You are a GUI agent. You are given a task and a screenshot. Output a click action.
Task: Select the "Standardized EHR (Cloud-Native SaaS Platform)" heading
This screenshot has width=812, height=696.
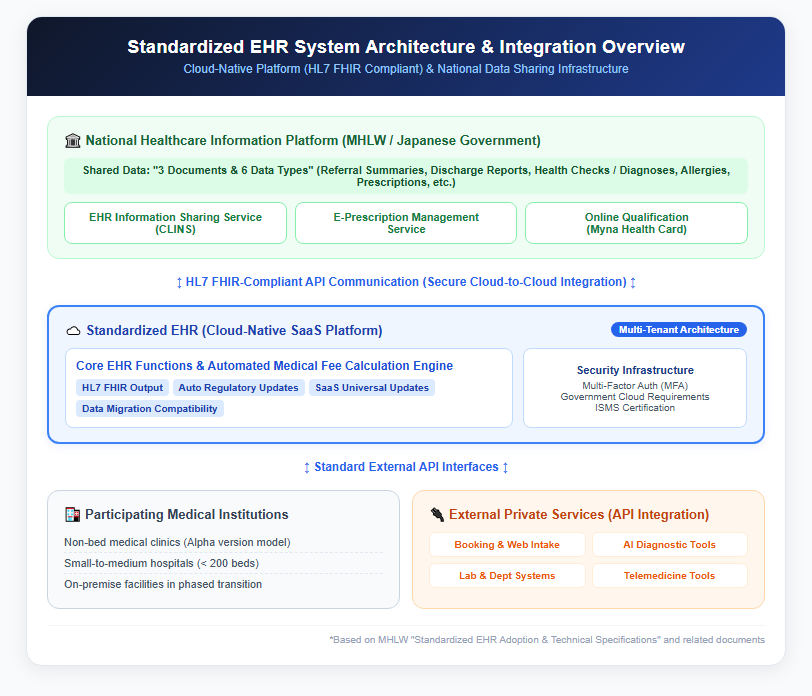[x=234, y=331]
